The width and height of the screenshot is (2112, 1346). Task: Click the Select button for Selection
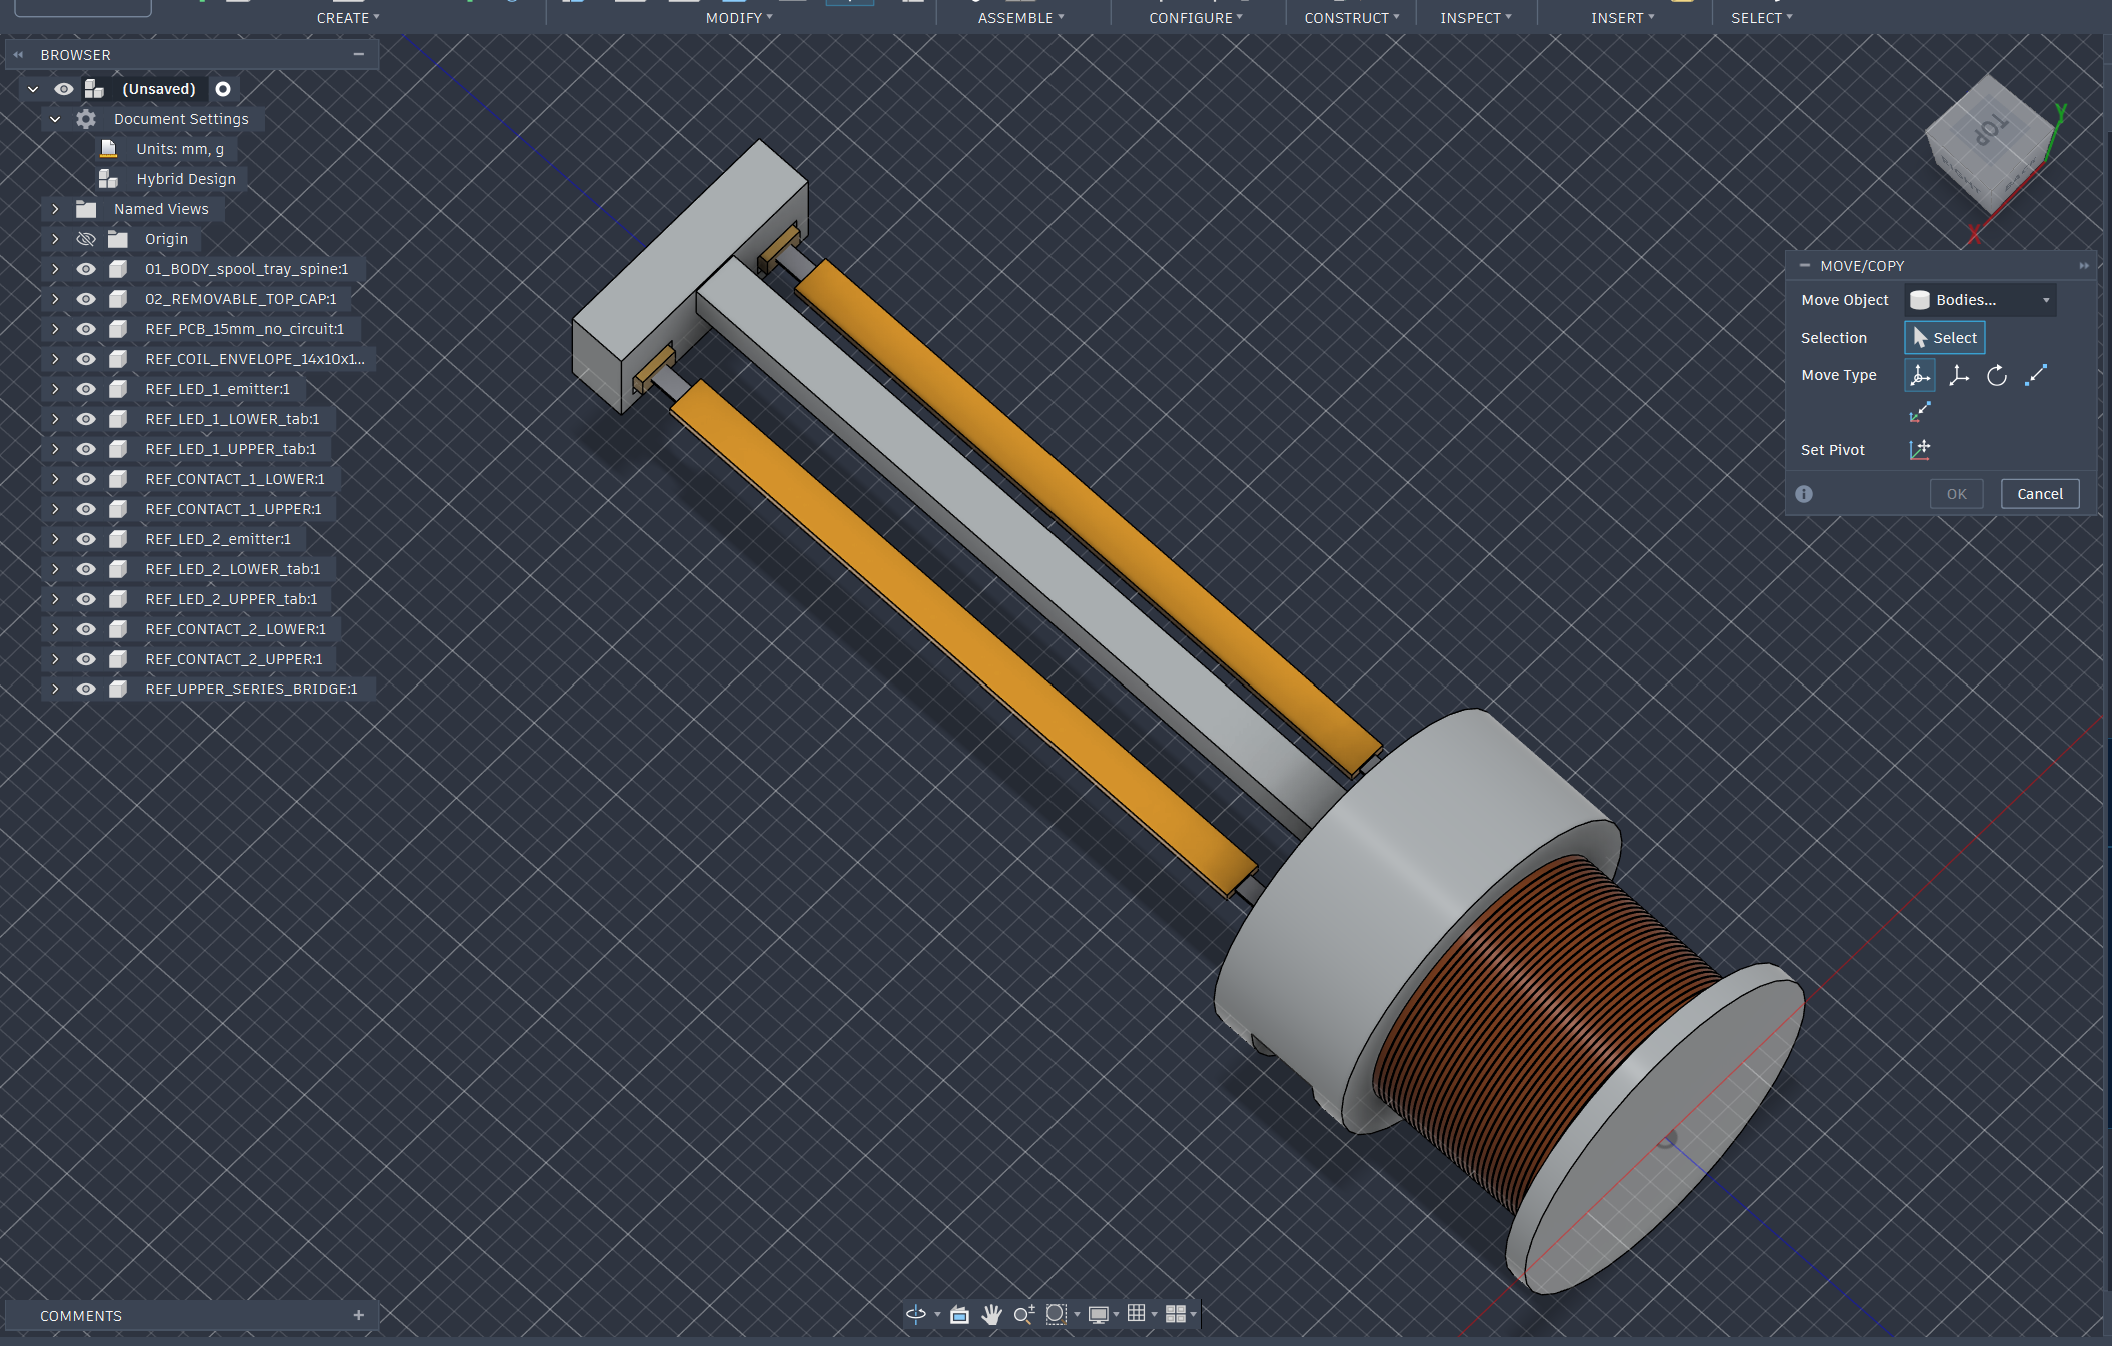click(x=1945, y=338)
